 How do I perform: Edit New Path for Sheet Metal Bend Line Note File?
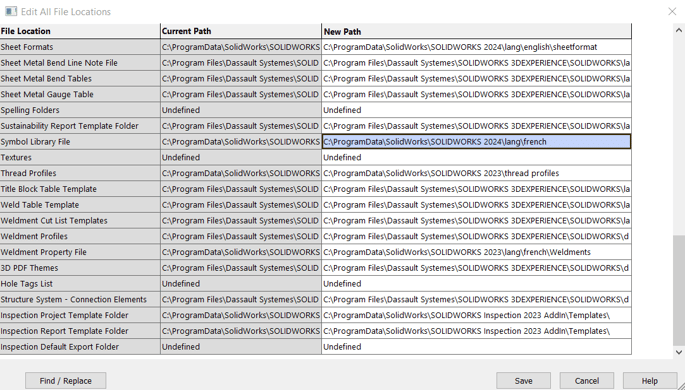click(477, 63)
